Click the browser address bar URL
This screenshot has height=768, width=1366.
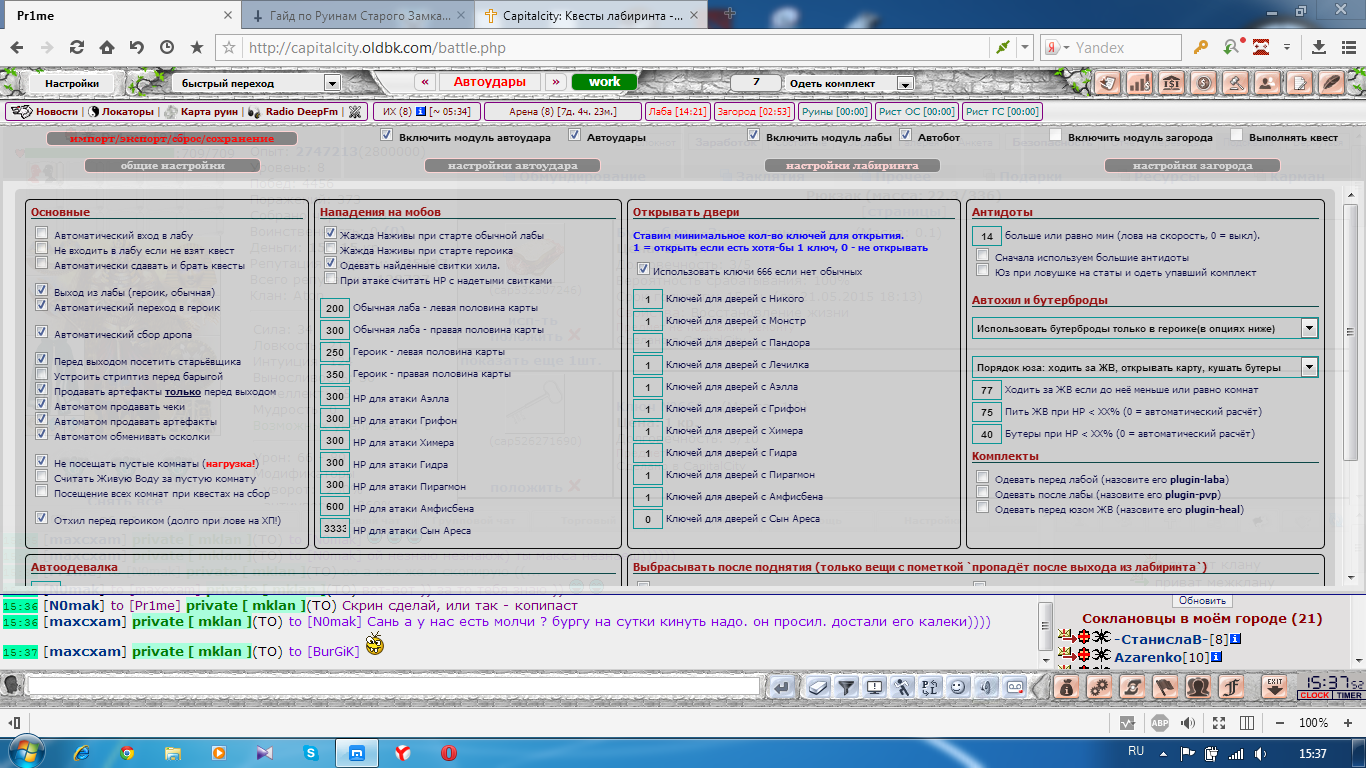(376, 47)
